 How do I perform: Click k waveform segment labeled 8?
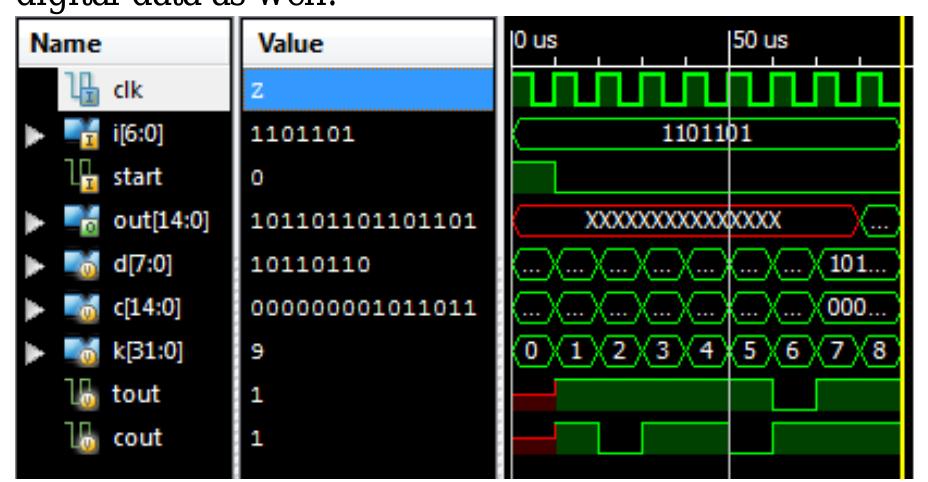click(x=881, y=351)
